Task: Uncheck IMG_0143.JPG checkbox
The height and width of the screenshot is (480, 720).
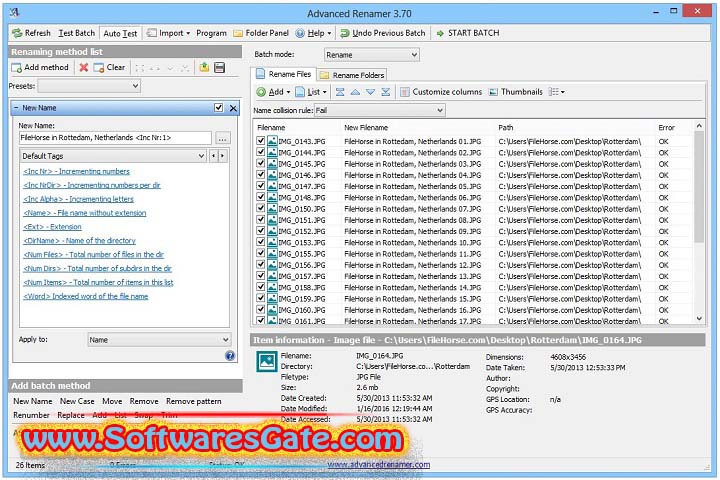Action: [261, 141]
